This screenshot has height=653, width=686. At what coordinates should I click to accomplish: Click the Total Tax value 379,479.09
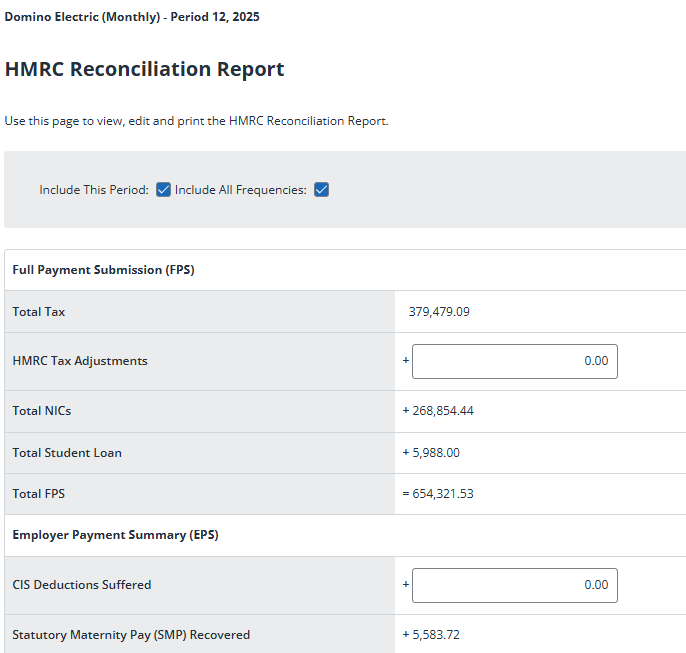click(439, 312)
